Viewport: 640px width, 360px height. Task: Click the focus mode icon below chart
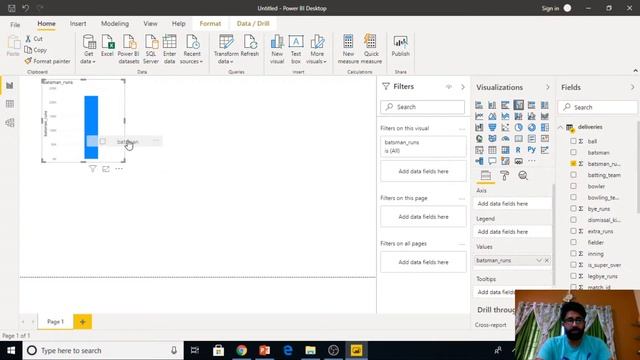pyautogui.click(x=106, y=169)
